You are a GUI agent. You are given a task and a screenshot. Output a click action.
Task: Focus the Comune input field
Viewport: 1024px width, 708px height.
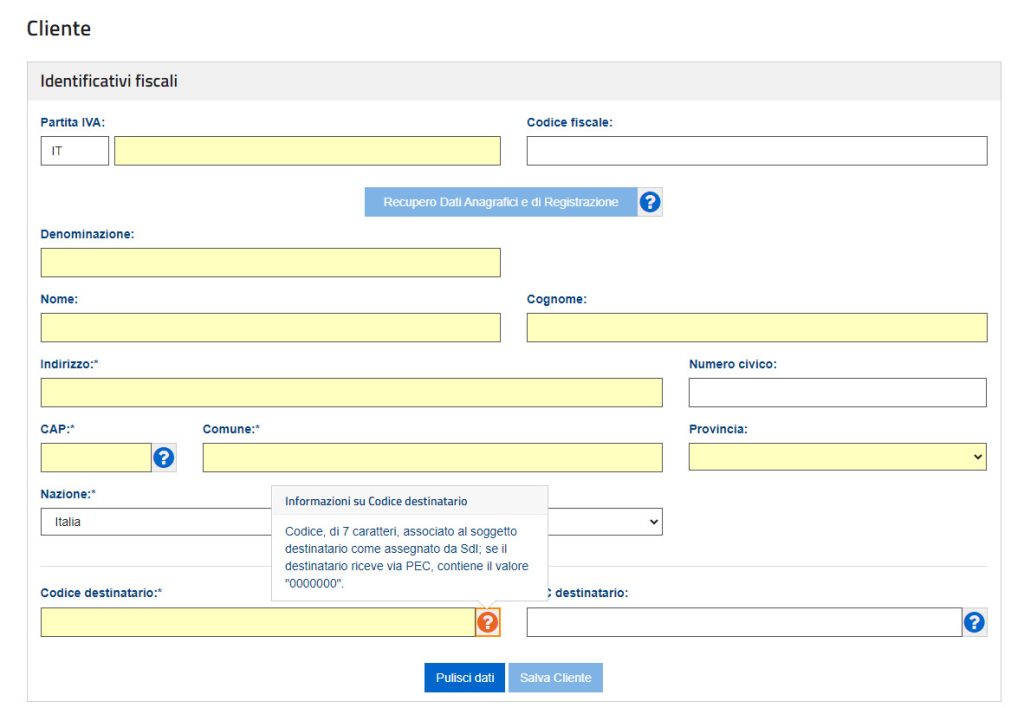click(432, 457)
